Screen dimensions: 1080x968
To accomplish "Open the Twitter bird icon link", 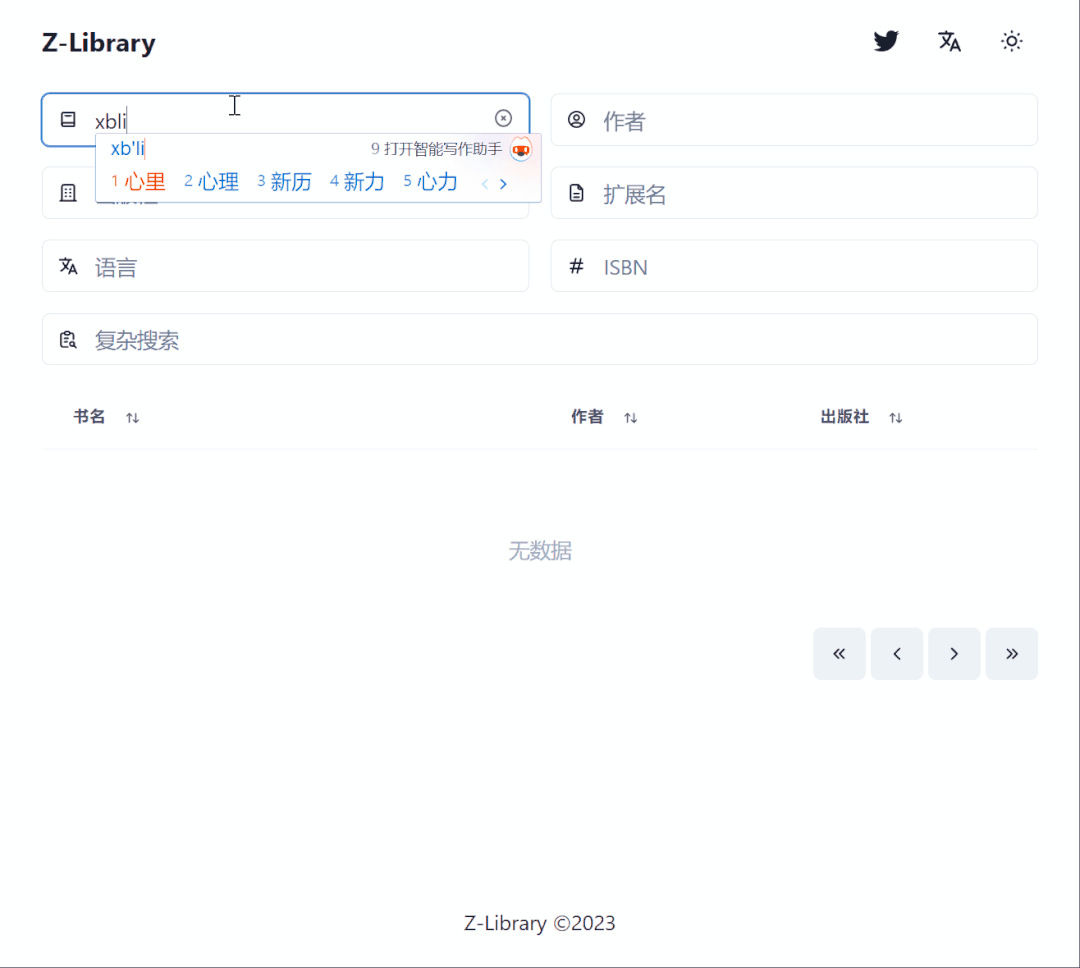I will (886, 41).
